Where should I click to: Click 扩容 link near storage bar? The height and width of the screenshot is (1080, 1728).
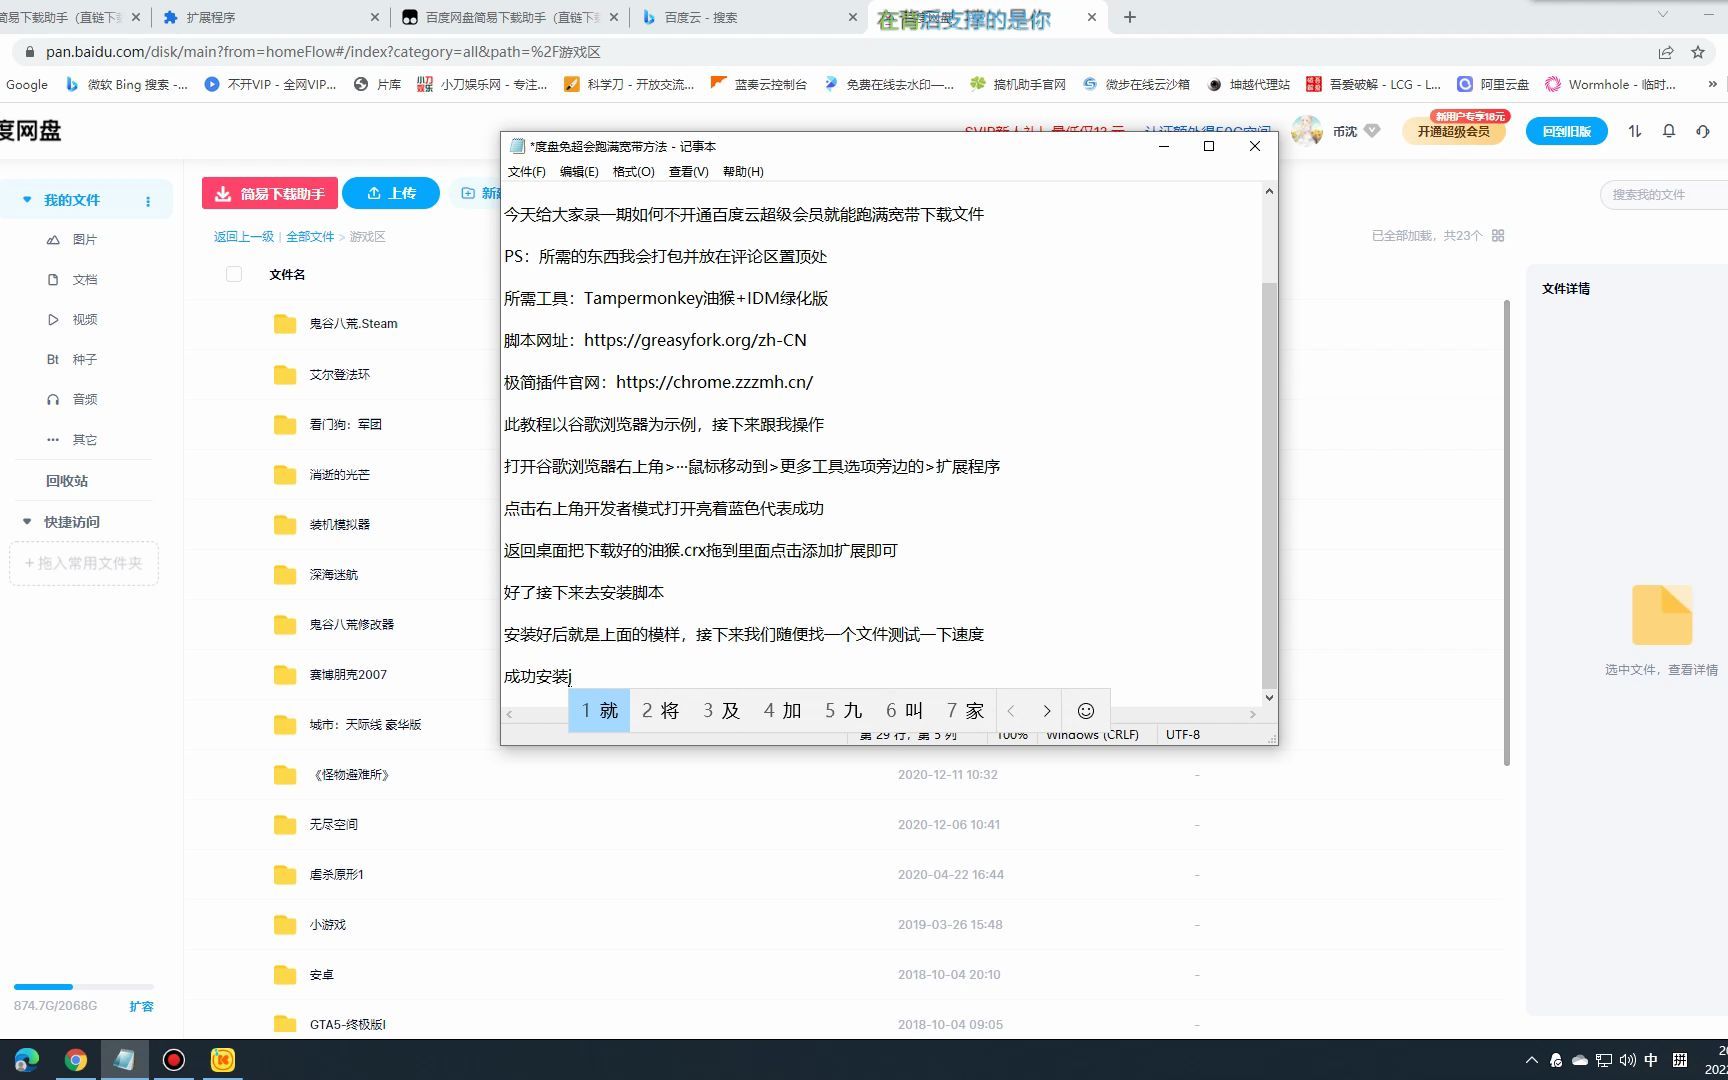(x=141, y=1006)
